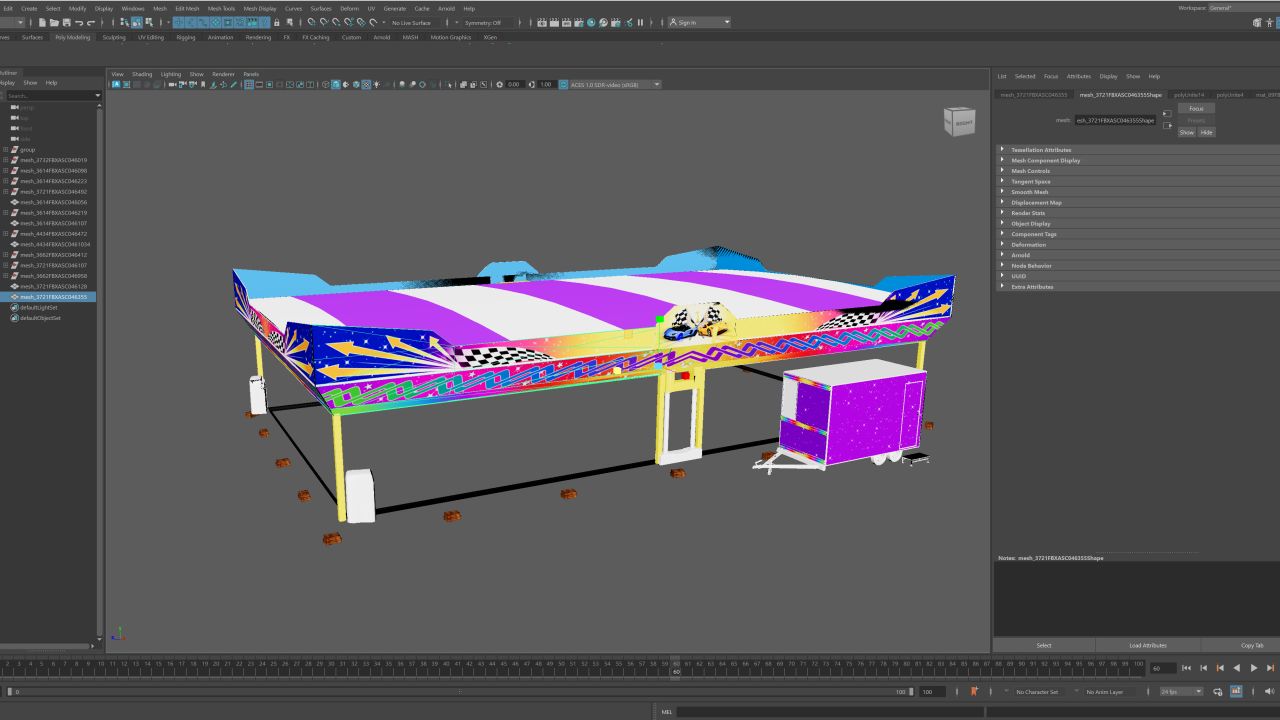
Task: Click the play forwards button
Action: pos(1254,668)
